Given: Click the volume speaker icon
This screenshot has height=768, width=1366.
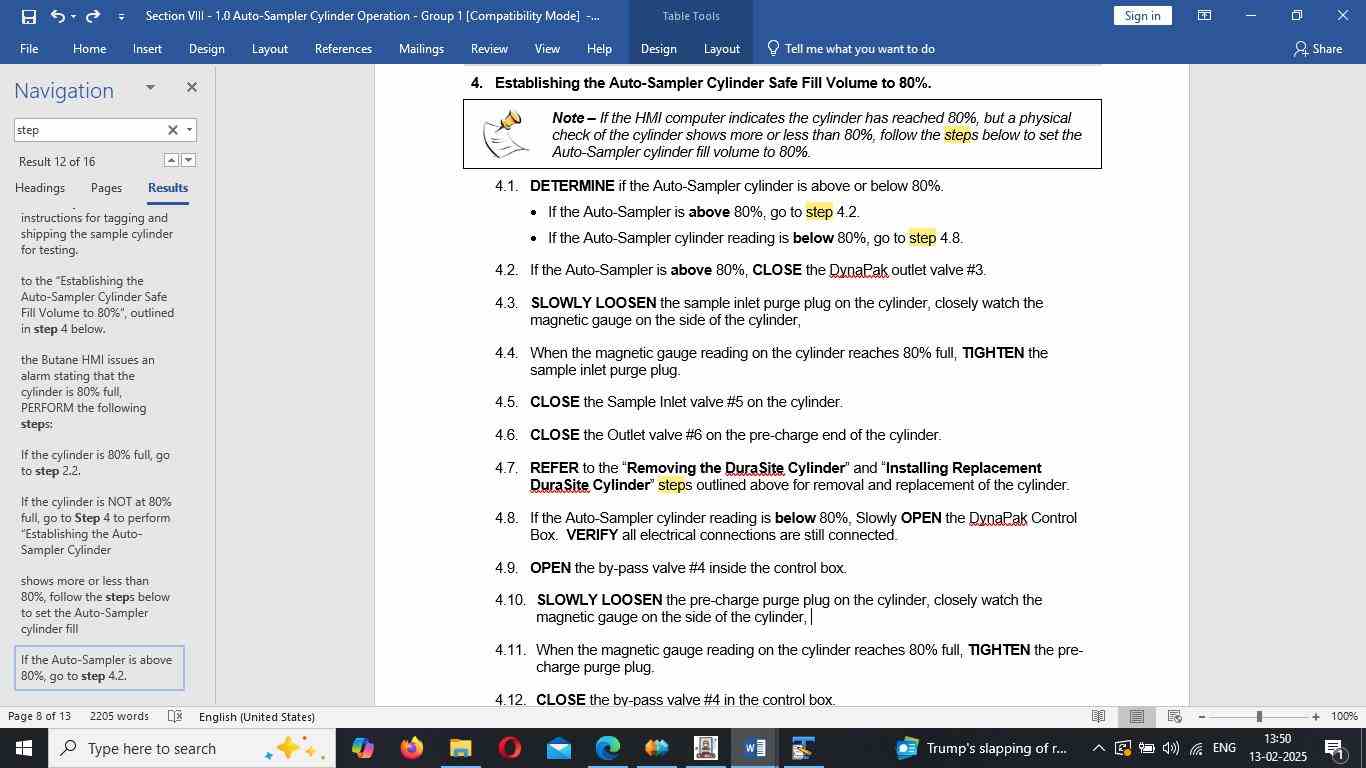Looking at the screenshot, I should 1171,748.
